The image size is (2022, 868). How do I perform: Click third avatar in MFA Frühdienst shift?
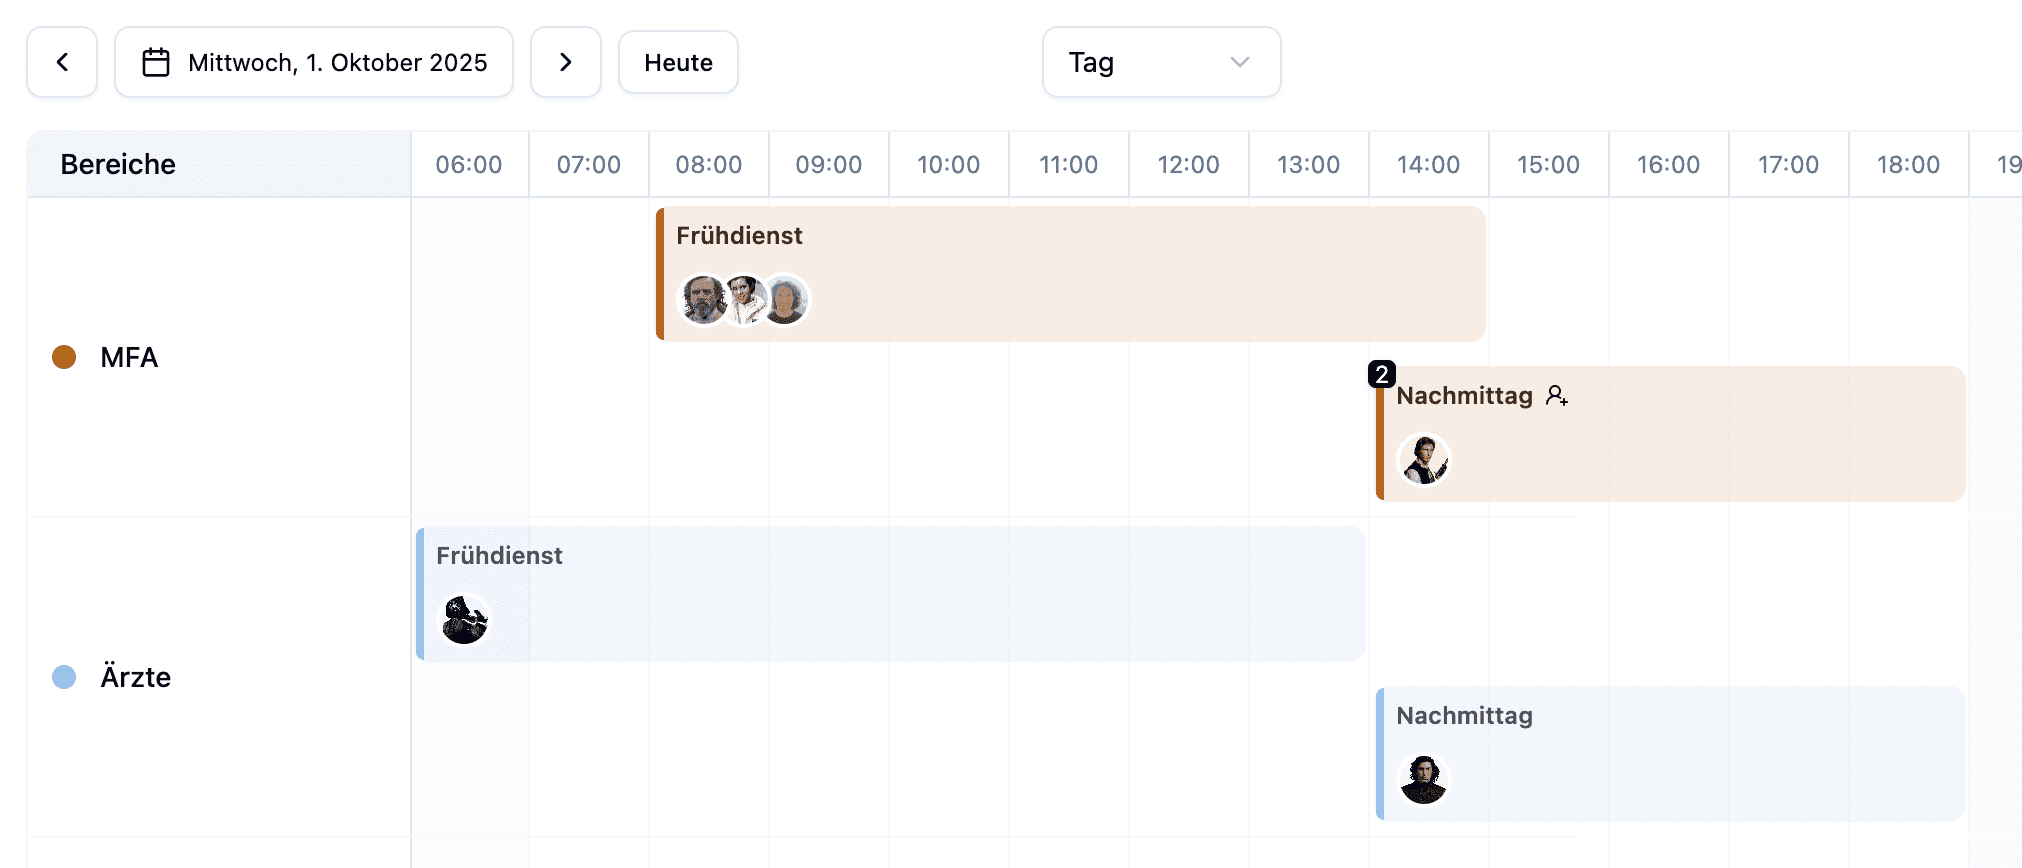click(787, 300)
